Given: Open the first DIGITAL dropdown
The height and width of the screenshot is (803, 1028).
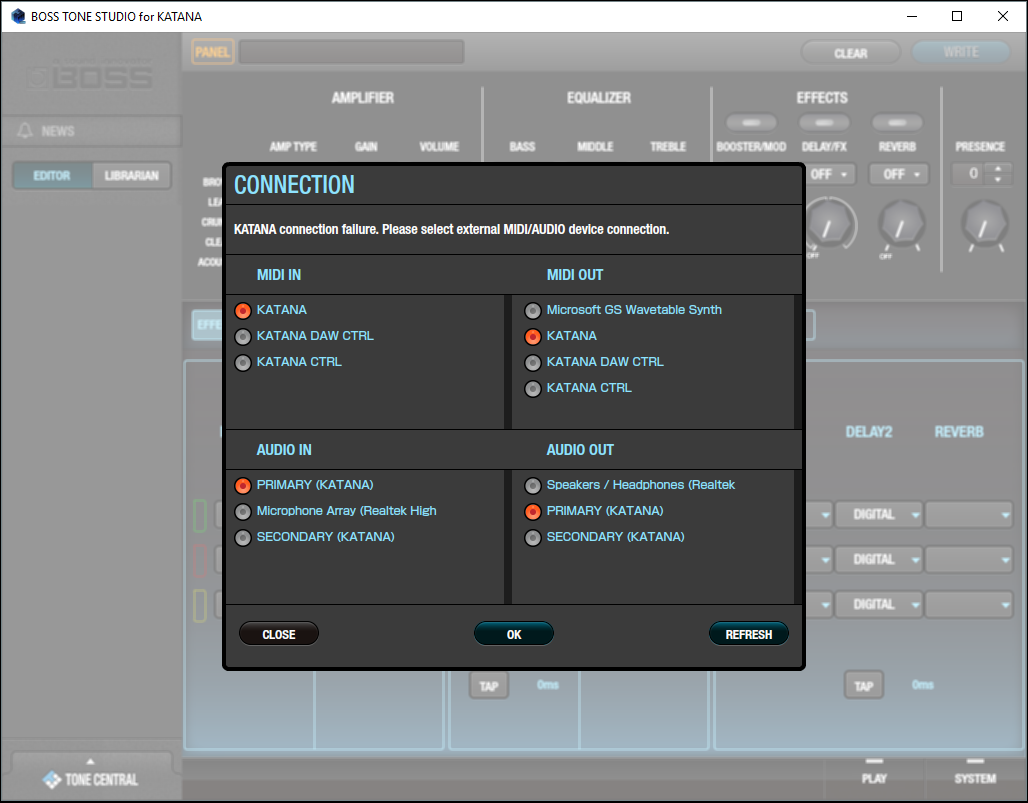Looking at the screenshot, I should click(x=879, y=515).
